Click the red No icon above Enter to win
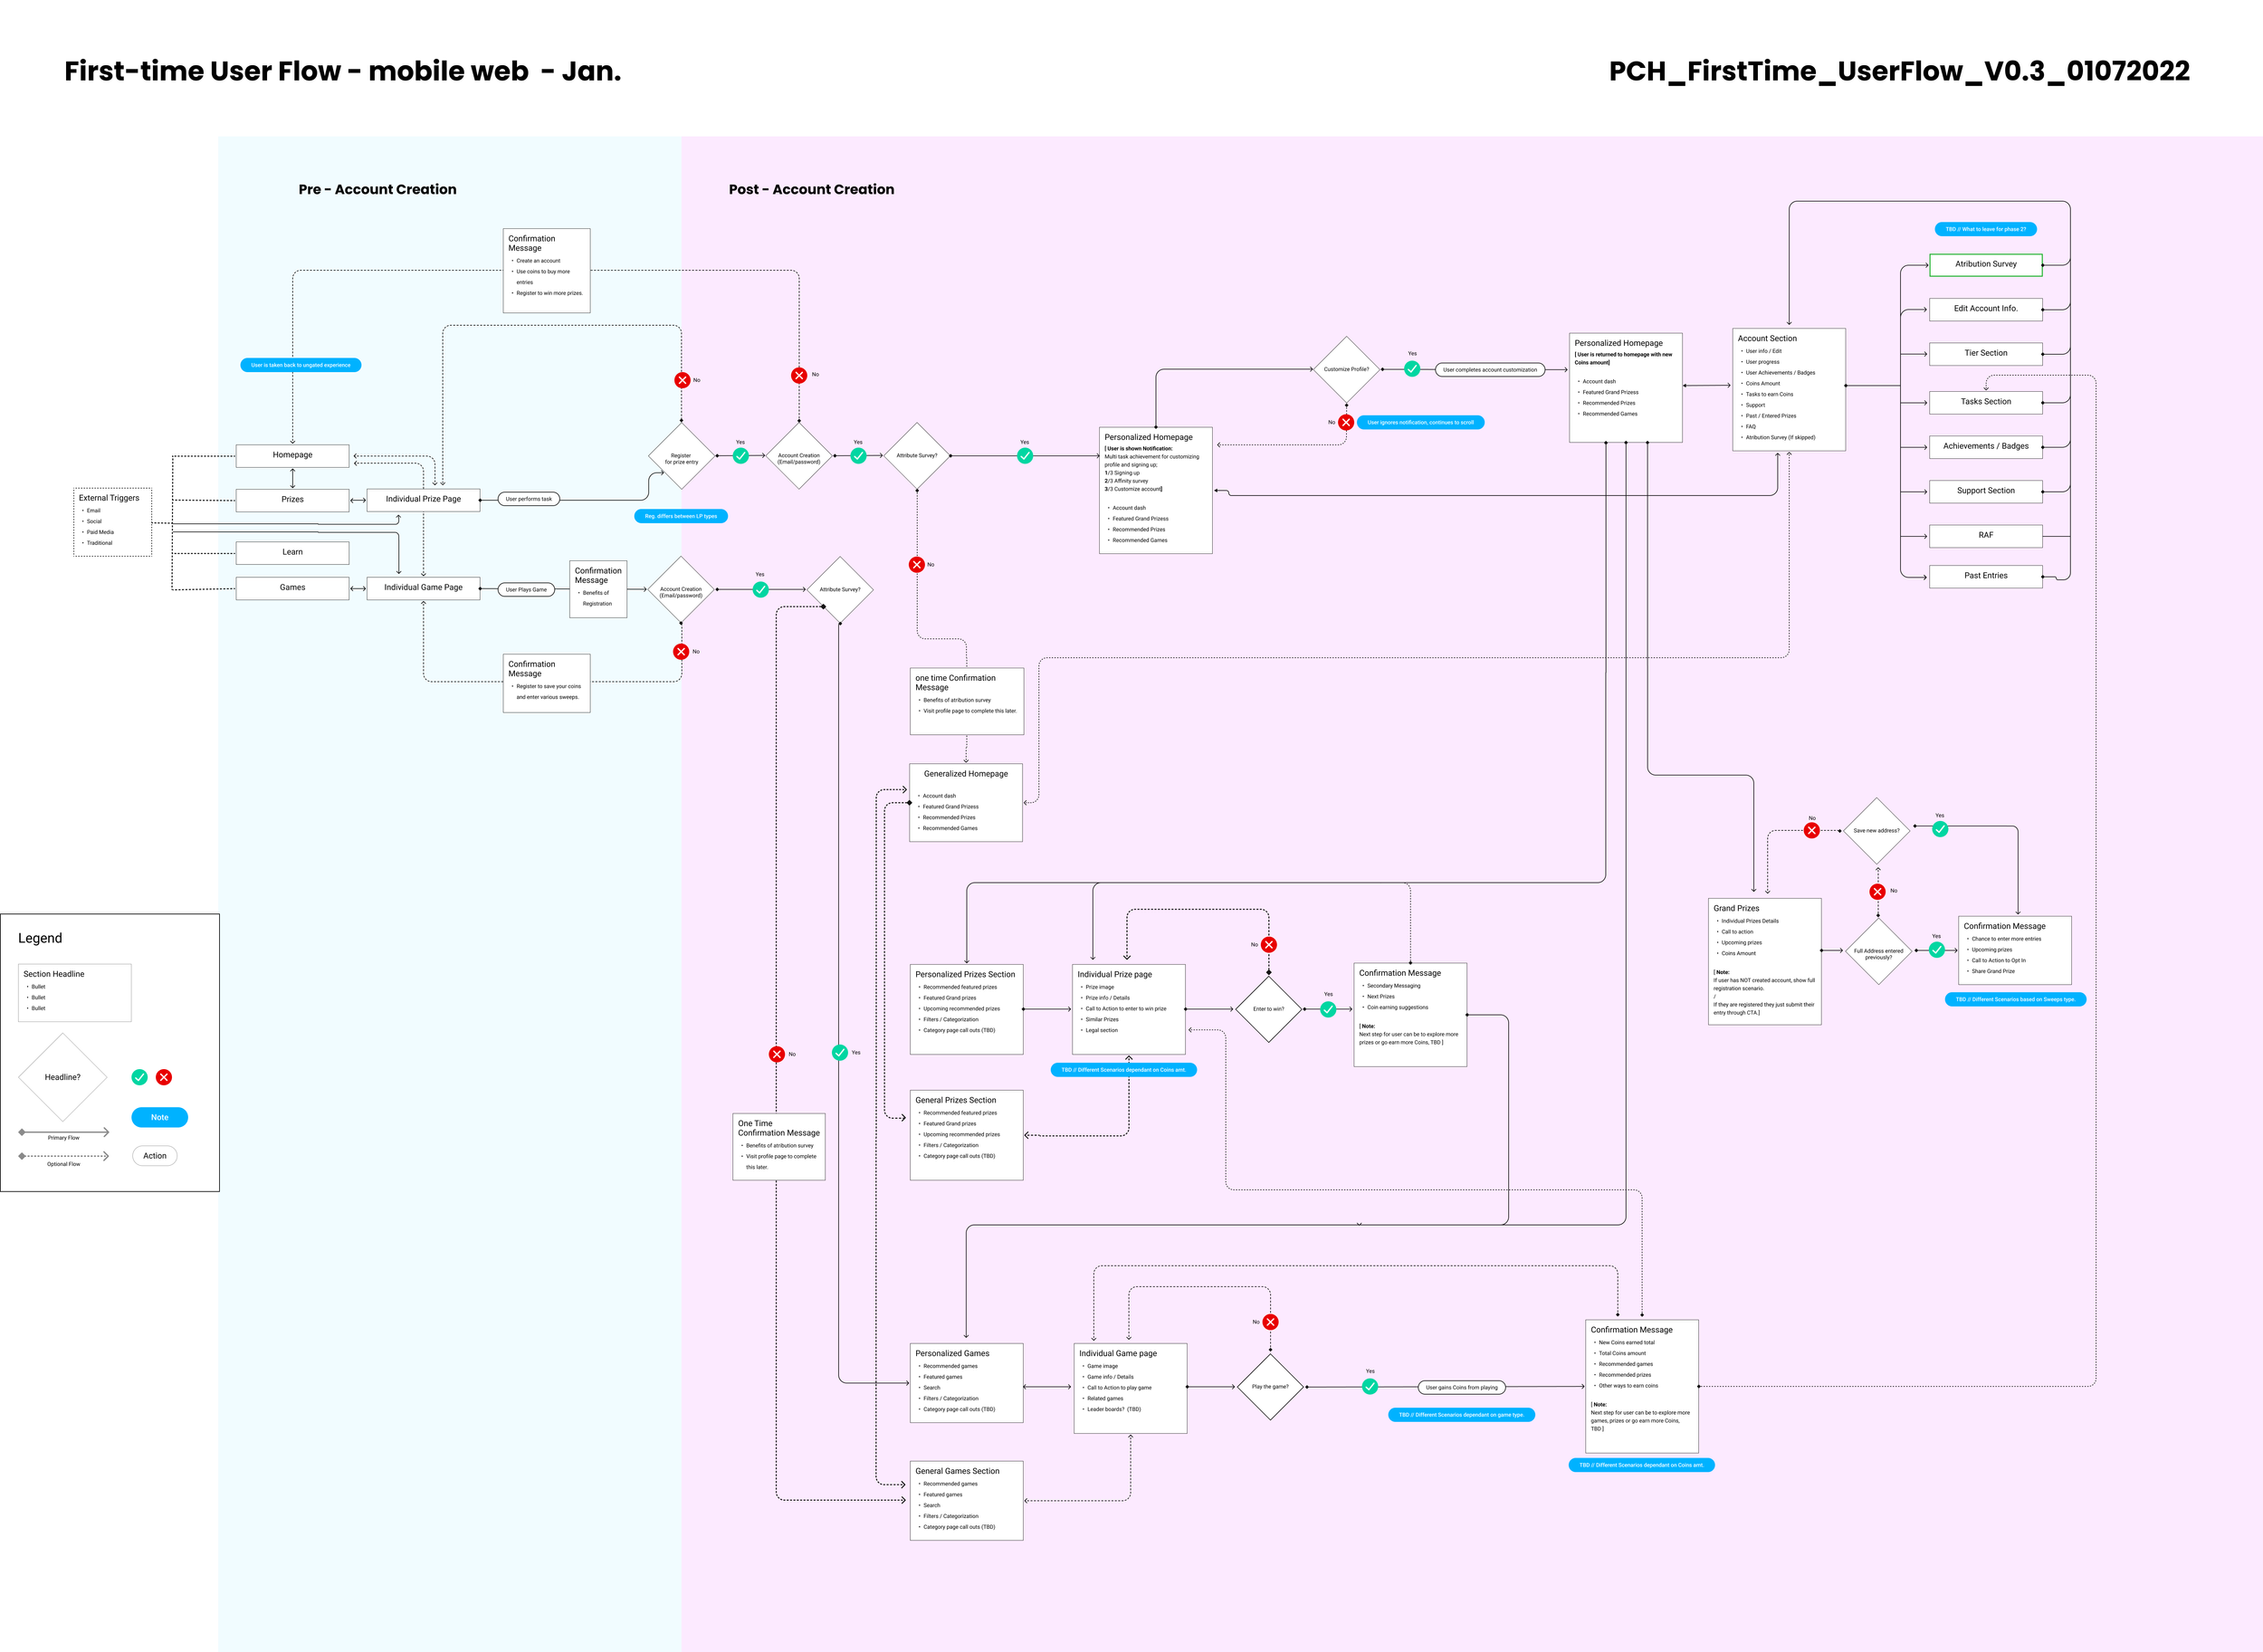 [1268, 945]
